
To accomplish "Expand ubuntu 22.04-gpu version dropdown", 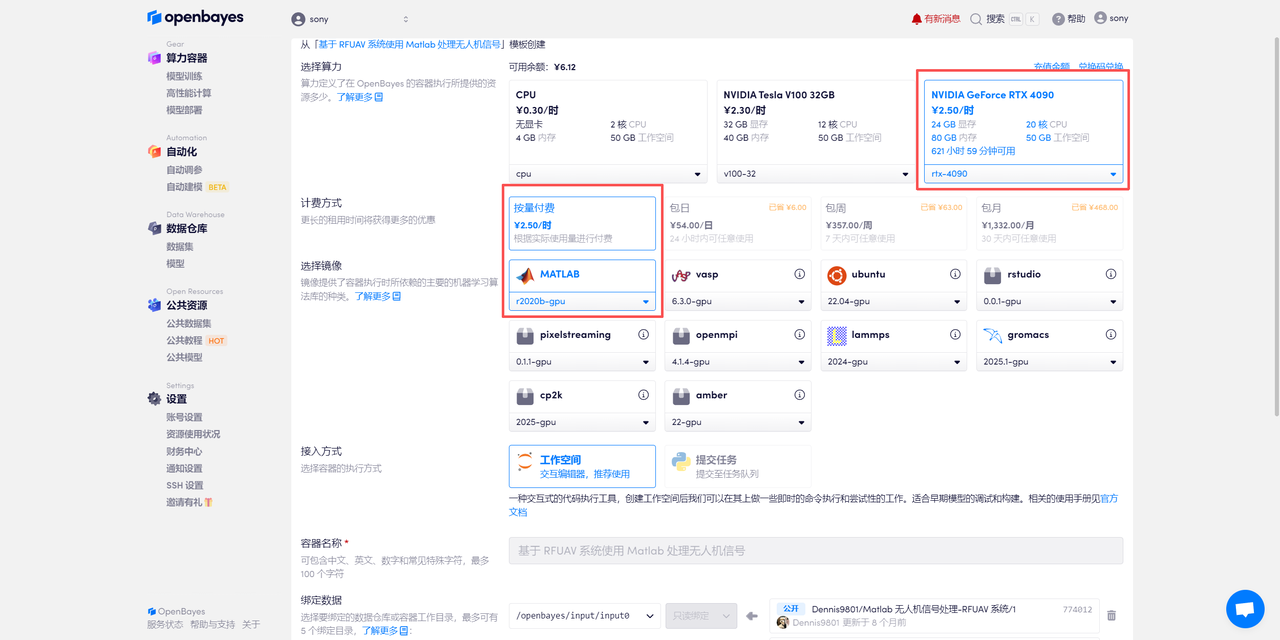I will click(x=894, y=301).
